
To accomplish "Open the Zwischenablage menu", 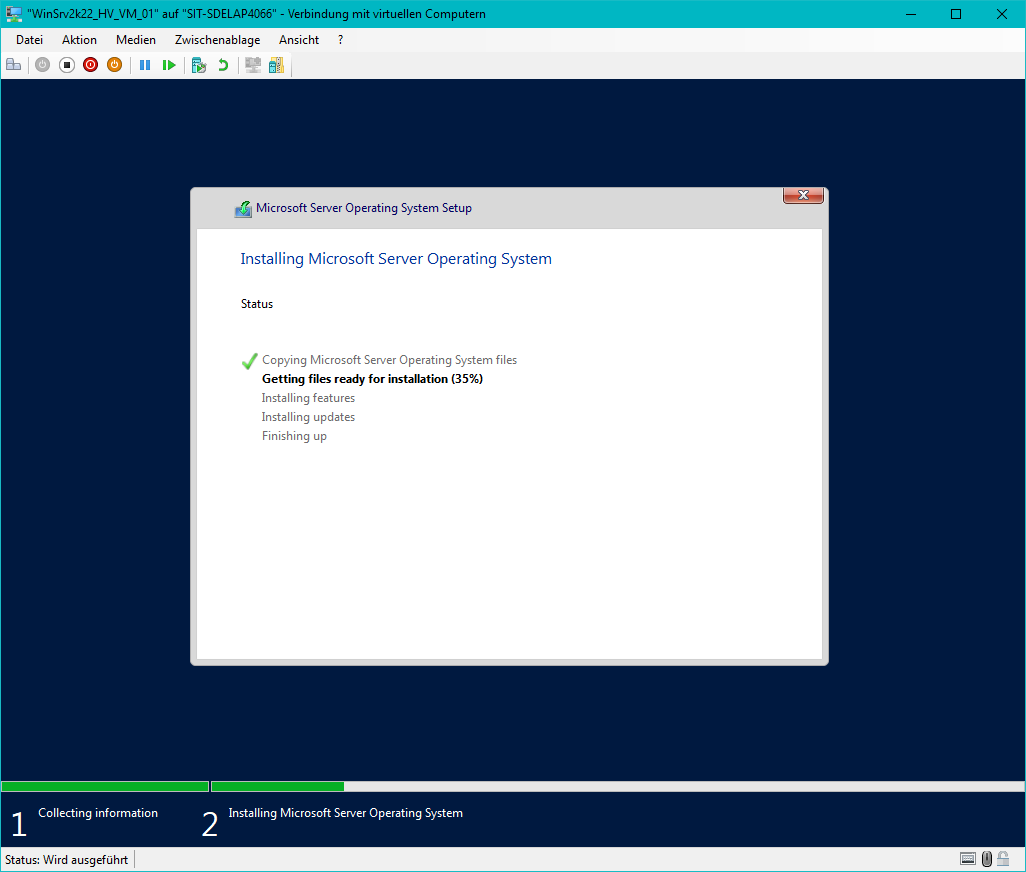I will tap(217, 40).
